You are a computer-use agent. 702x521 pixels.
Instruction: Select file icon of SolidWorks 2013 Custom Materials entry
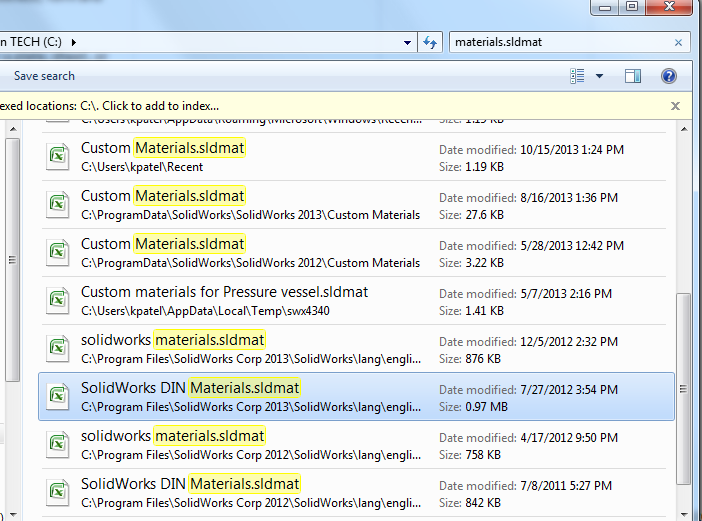pyautogui.click(x=58, y=205)
